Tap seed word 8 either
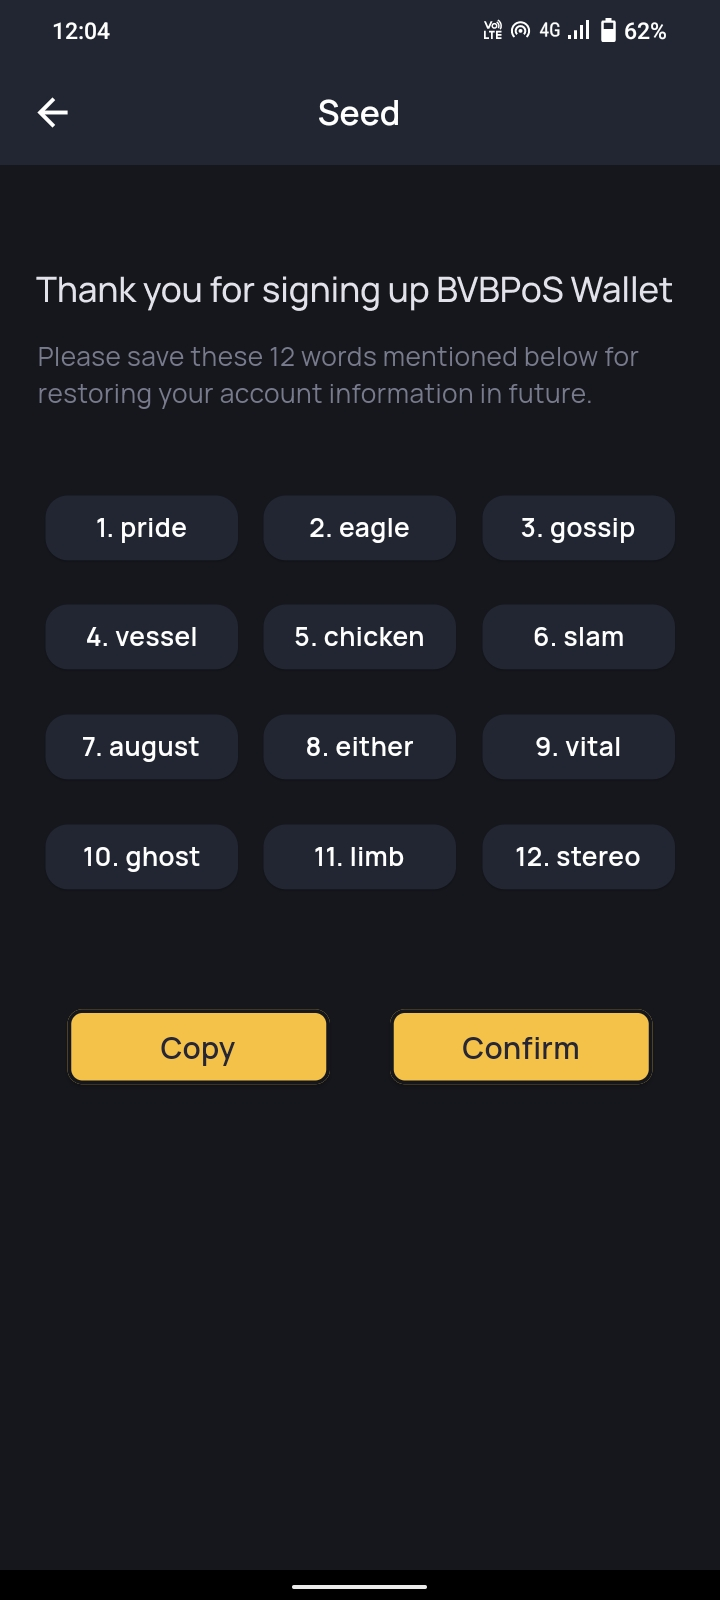The height and width of the screenshot is (1600, 720). [x=359, y=747]
